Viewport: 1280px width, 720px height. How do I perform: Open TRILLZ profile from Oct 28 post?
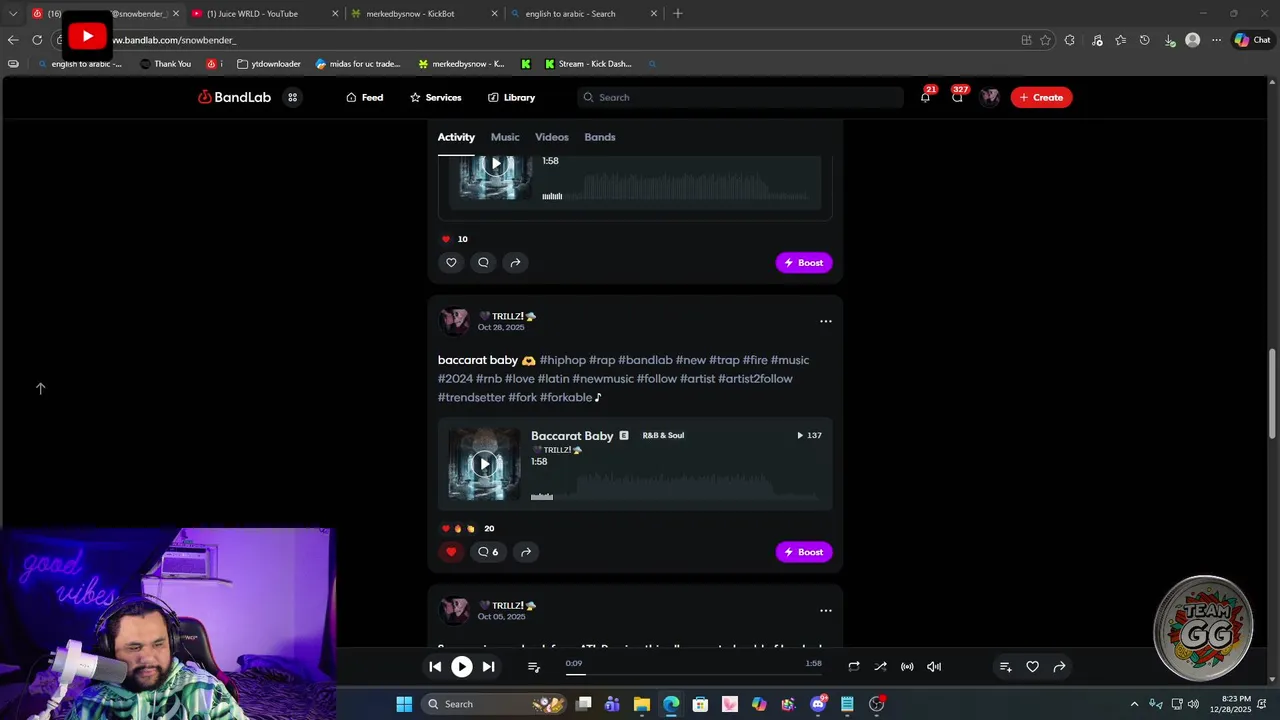point(507,316)
